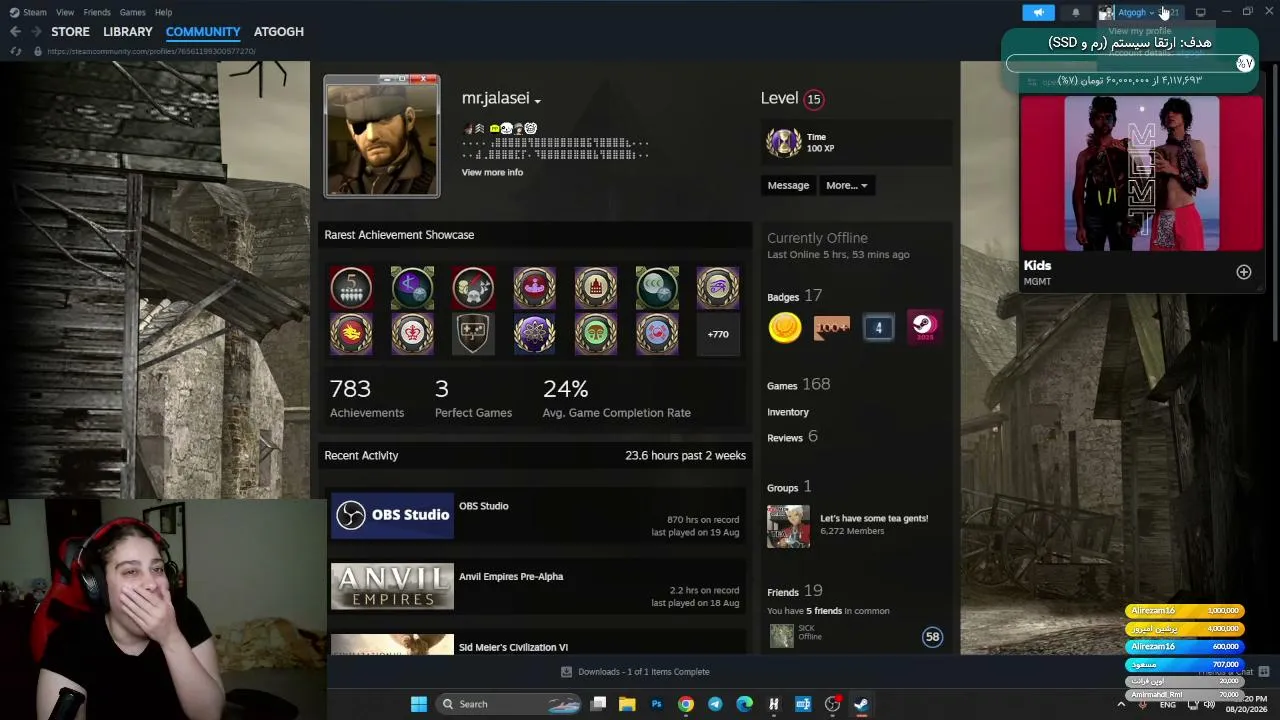
Task: Open the Inventory link
Action: point(788,412)
